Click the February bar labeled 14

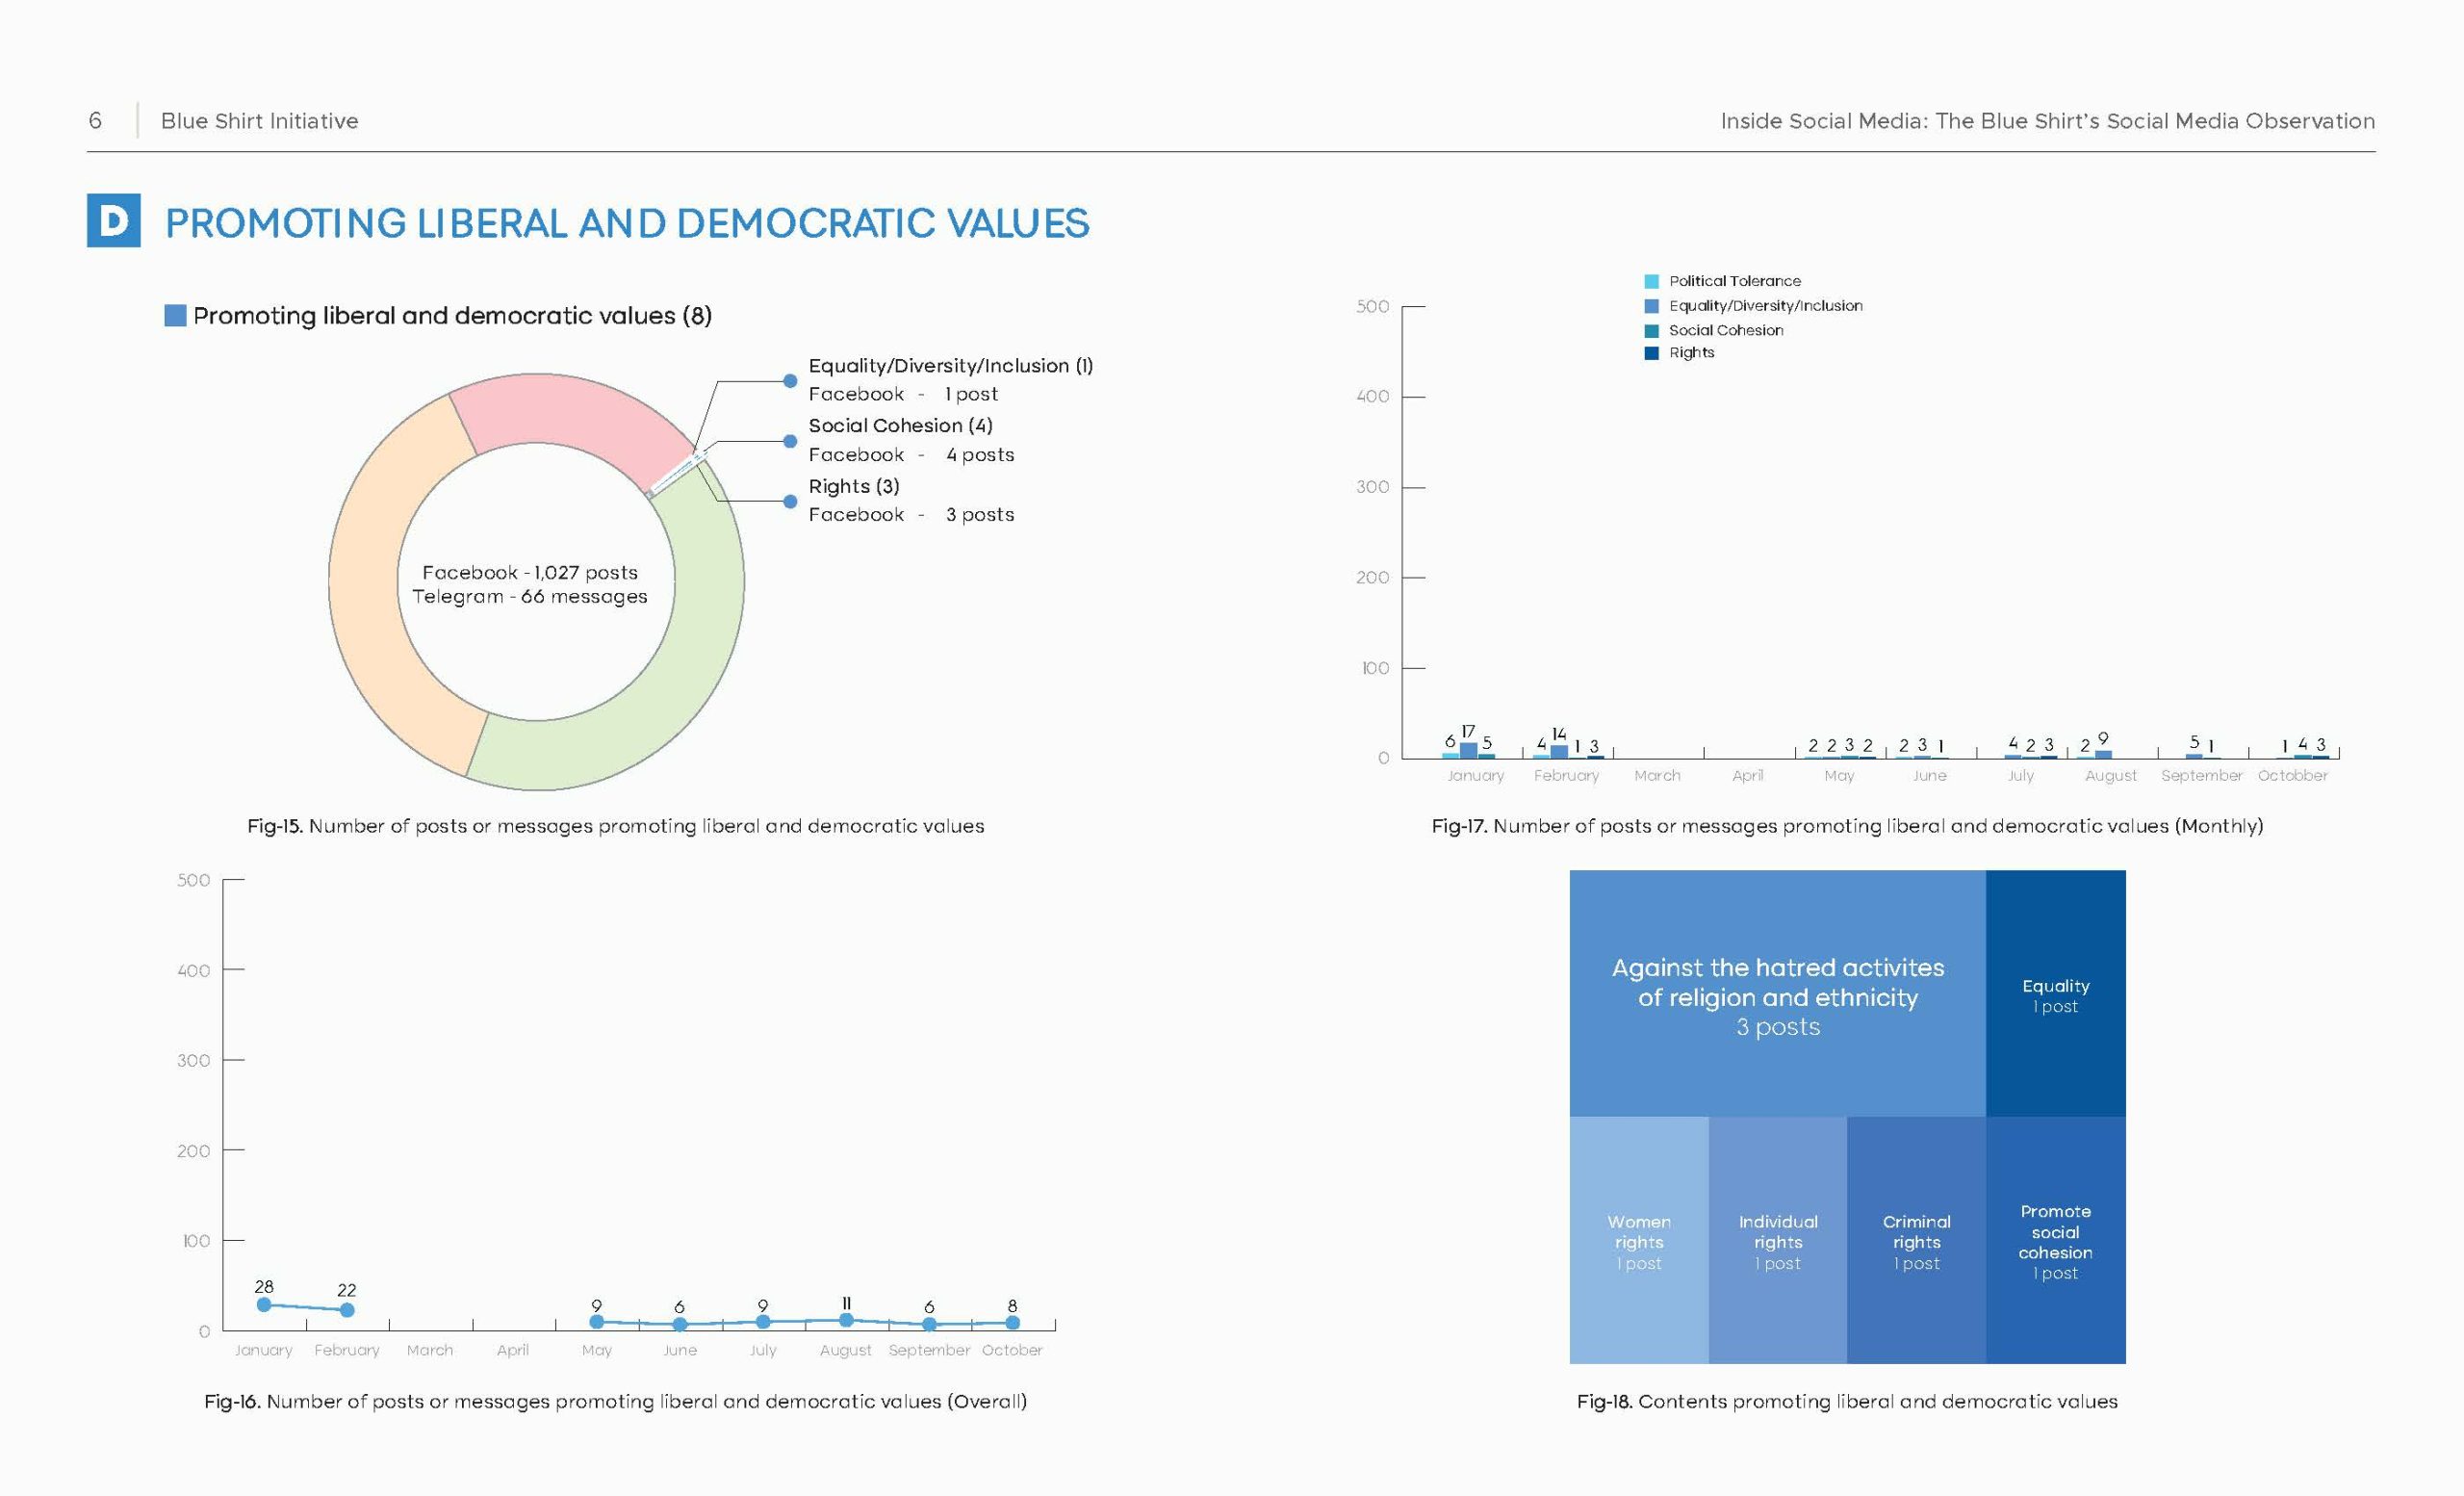tap(1559, 752)
